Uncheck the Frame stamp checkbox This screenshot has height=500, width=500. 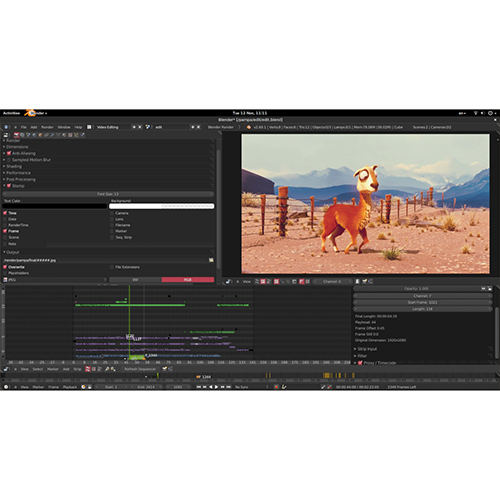pyautogui.click(x=5, y=231)
